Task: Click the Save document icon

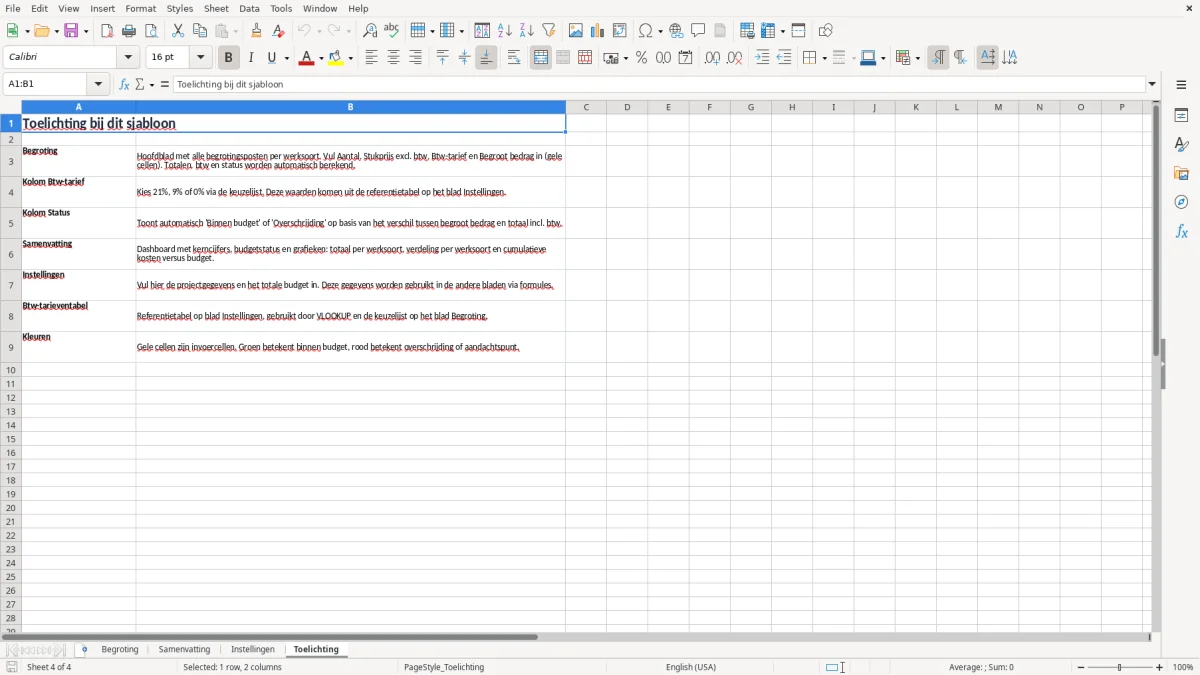Action: pyautogui.click(x=71, y=31)
